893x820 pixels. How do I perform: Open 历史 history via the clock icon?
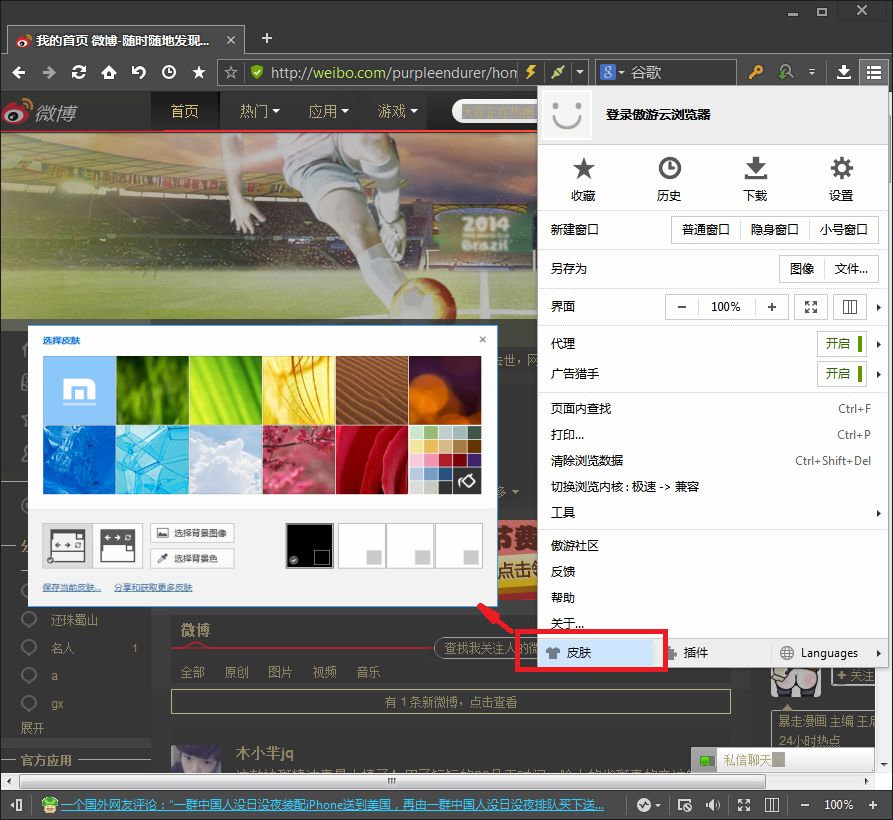[669, 178]
